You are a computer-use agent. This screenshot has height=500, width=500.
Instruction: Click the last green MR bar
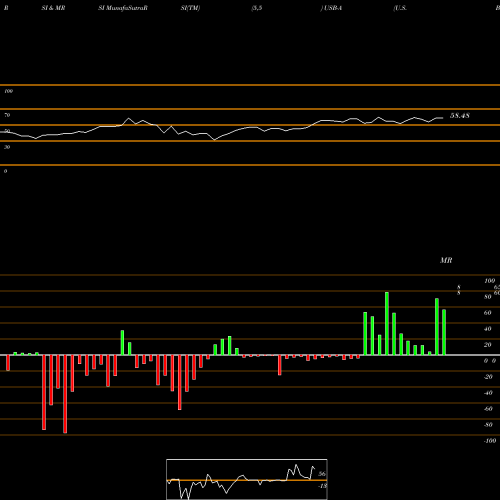(x=444, y=332)
